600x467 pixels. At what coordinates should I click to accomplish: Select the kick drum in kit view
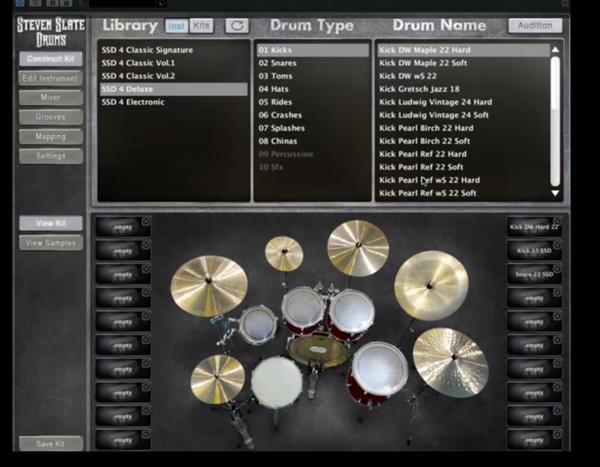pos(318,349)
